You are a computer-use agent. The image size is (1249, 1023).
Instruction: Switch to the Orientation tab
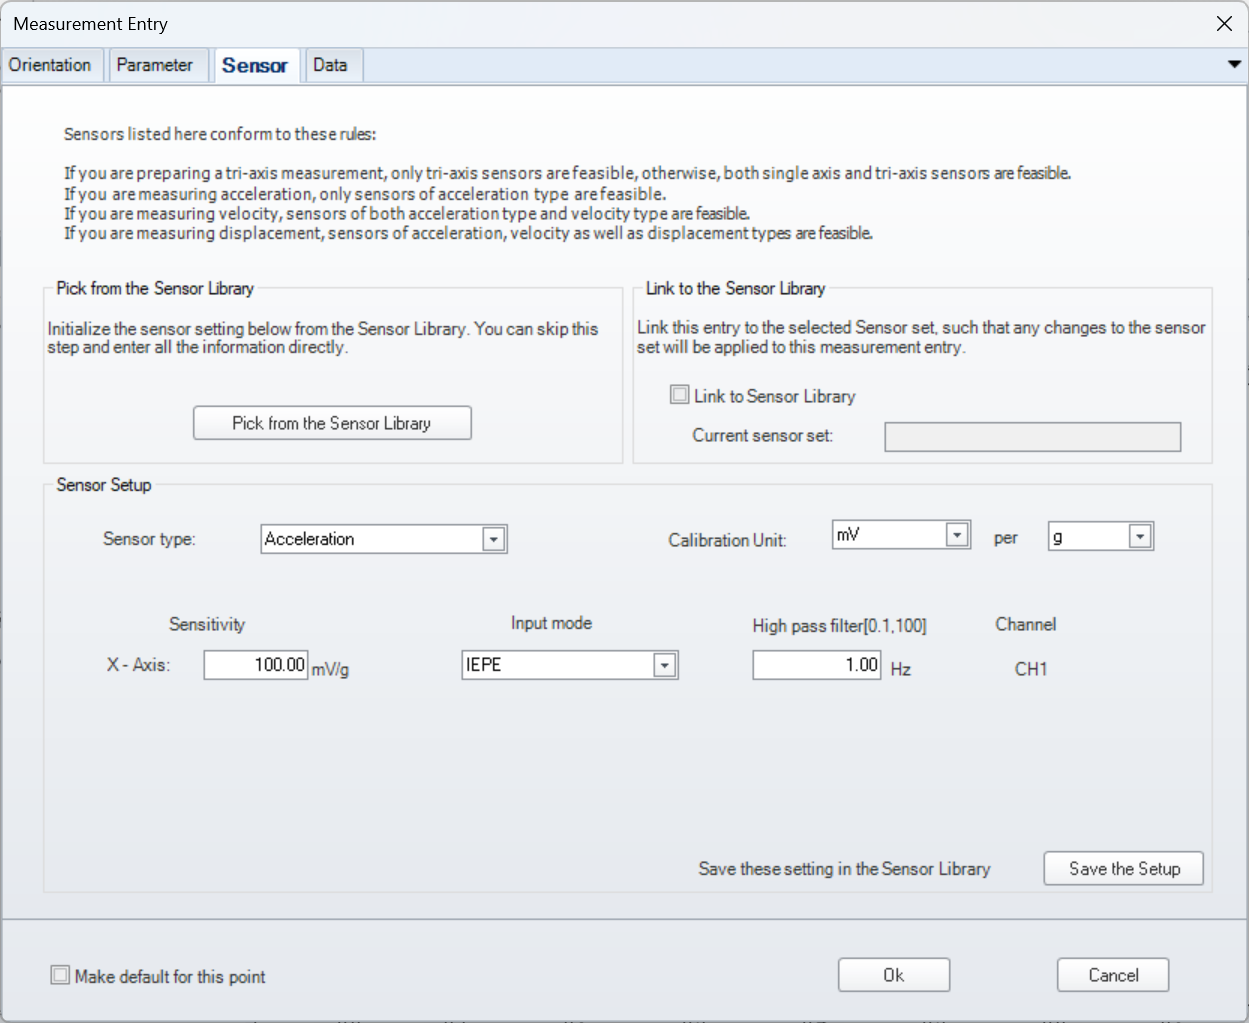[x=50, y=65]
